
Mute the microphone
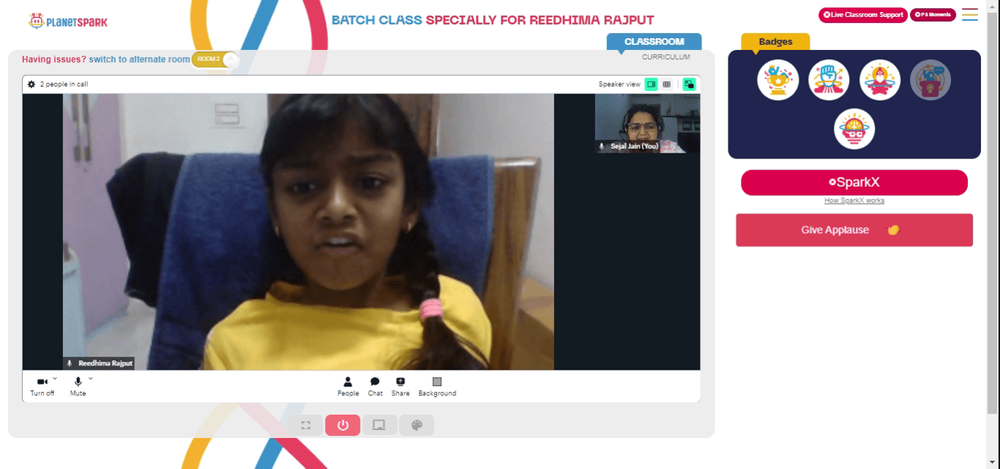78,386
